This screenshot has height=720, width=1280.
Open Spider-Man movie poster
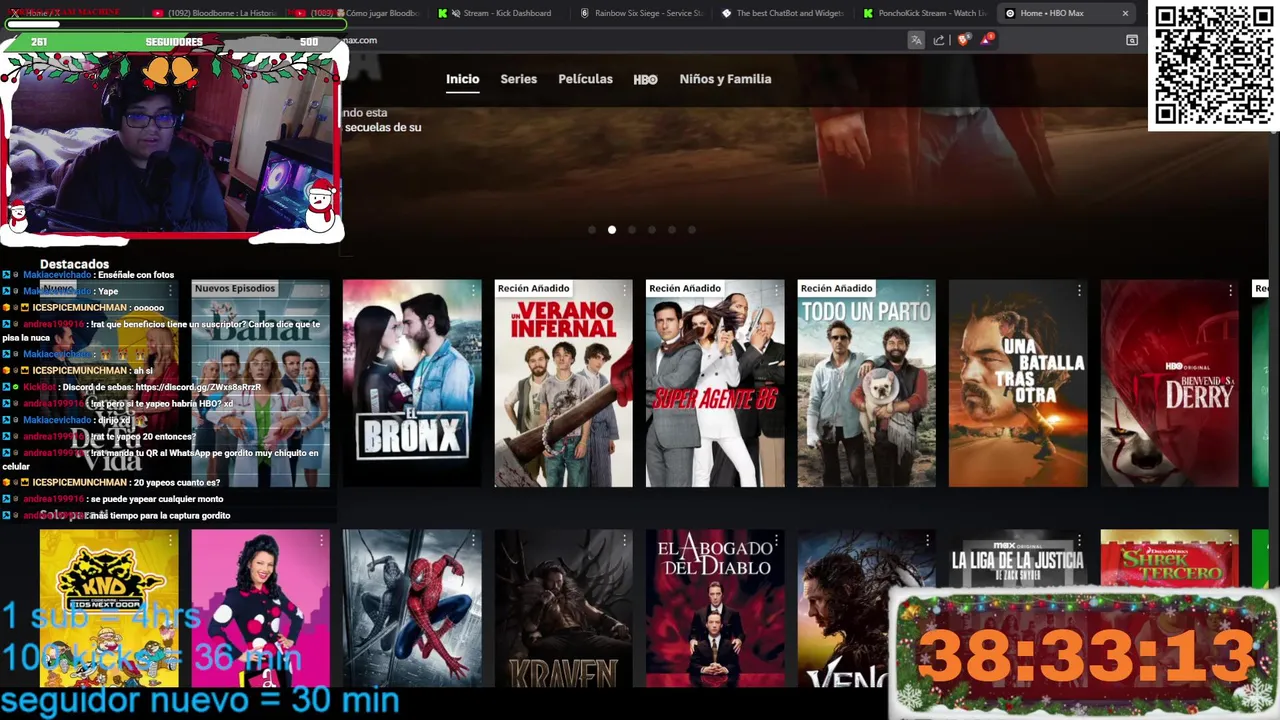(412, 608)
